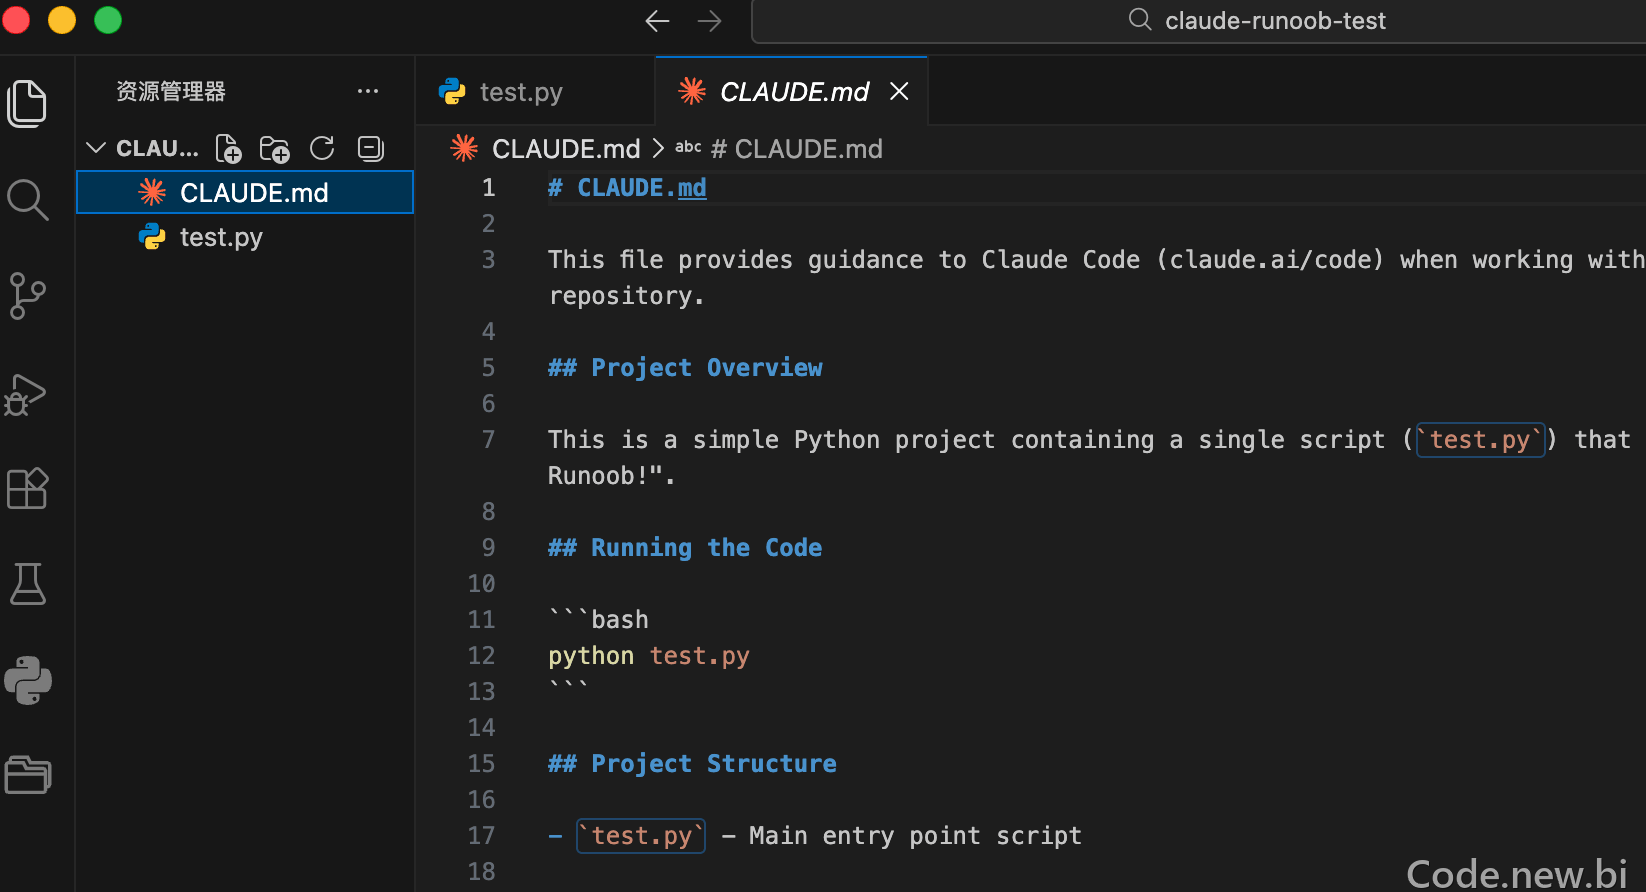Select CLAUDE.md in the file tree
Image resolution: width=1646 pixels, height=892 pixels.
[x=245, y=192]
